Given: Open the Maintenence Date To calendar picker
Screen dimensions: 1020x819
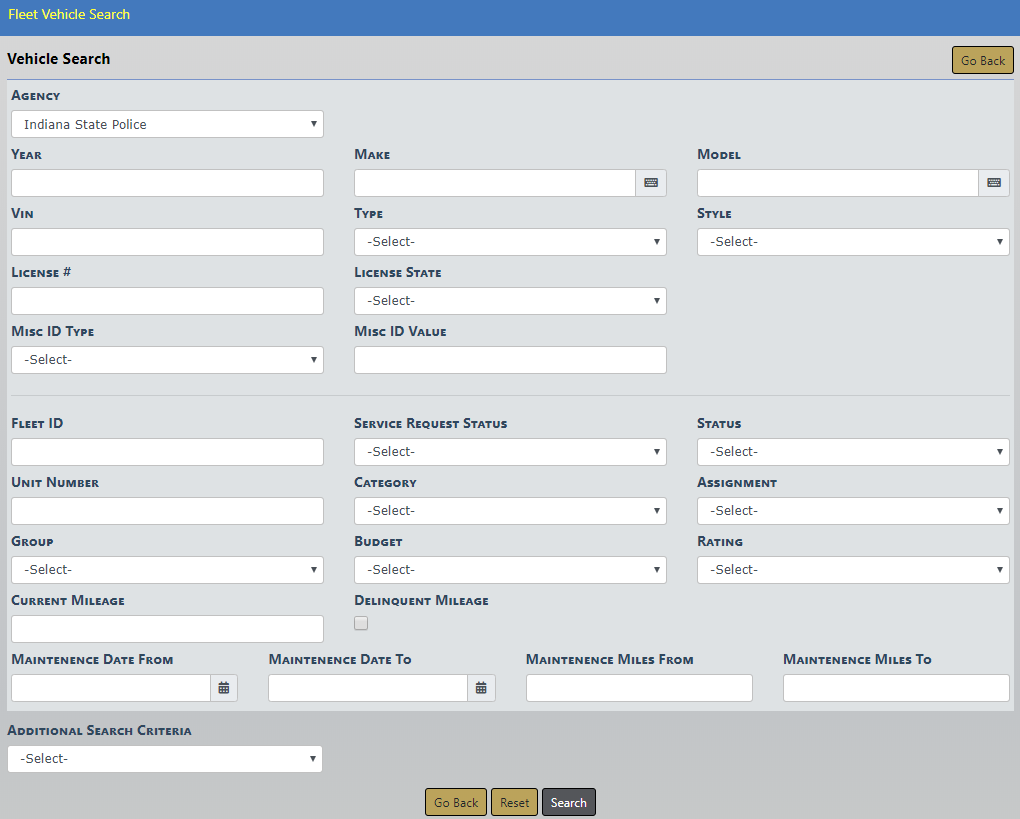Looking at the screenshot, I should [x=481, y=688].
